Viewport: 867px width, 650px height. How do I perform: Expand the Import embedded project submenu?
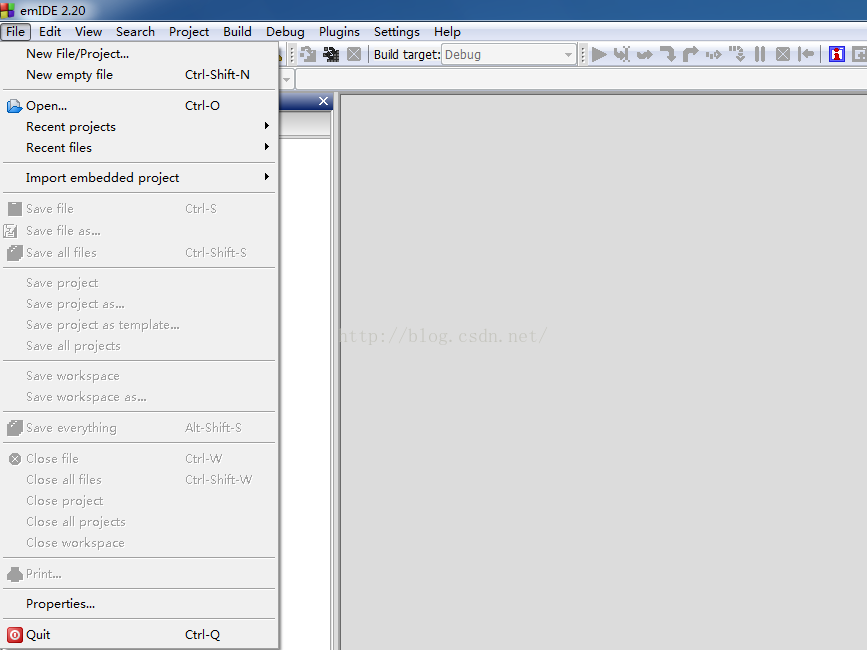tap(139, 177)
